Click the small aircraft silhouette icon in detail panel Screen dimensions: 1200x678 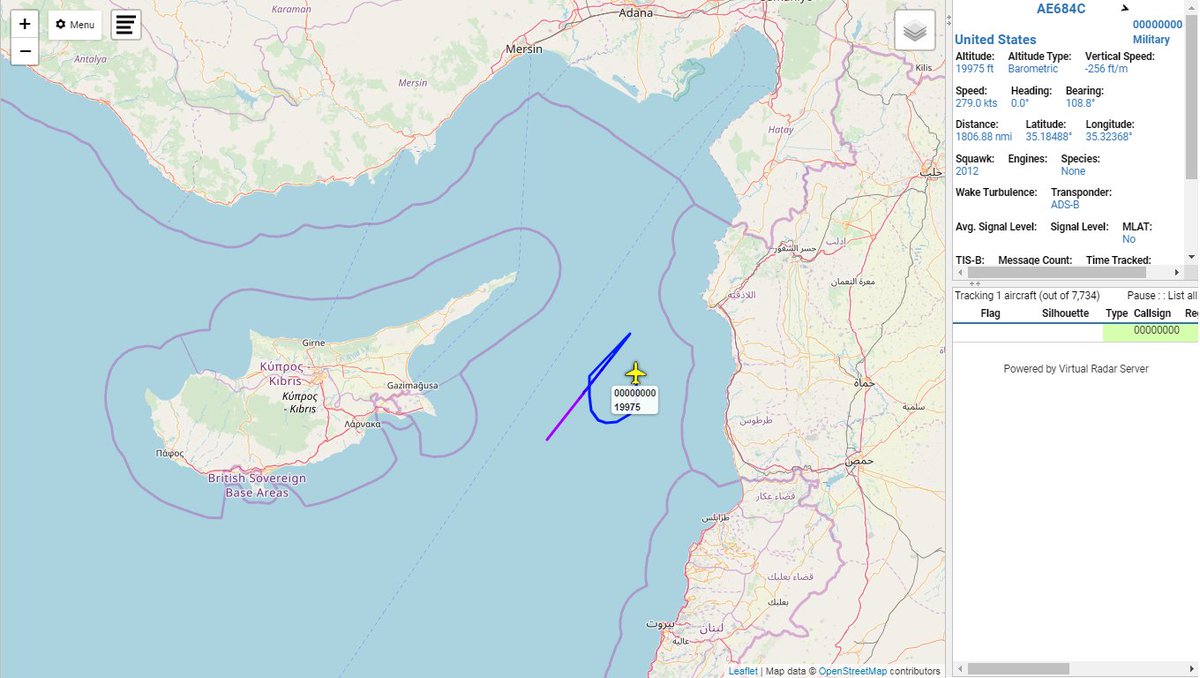[x=1125, y=7]
